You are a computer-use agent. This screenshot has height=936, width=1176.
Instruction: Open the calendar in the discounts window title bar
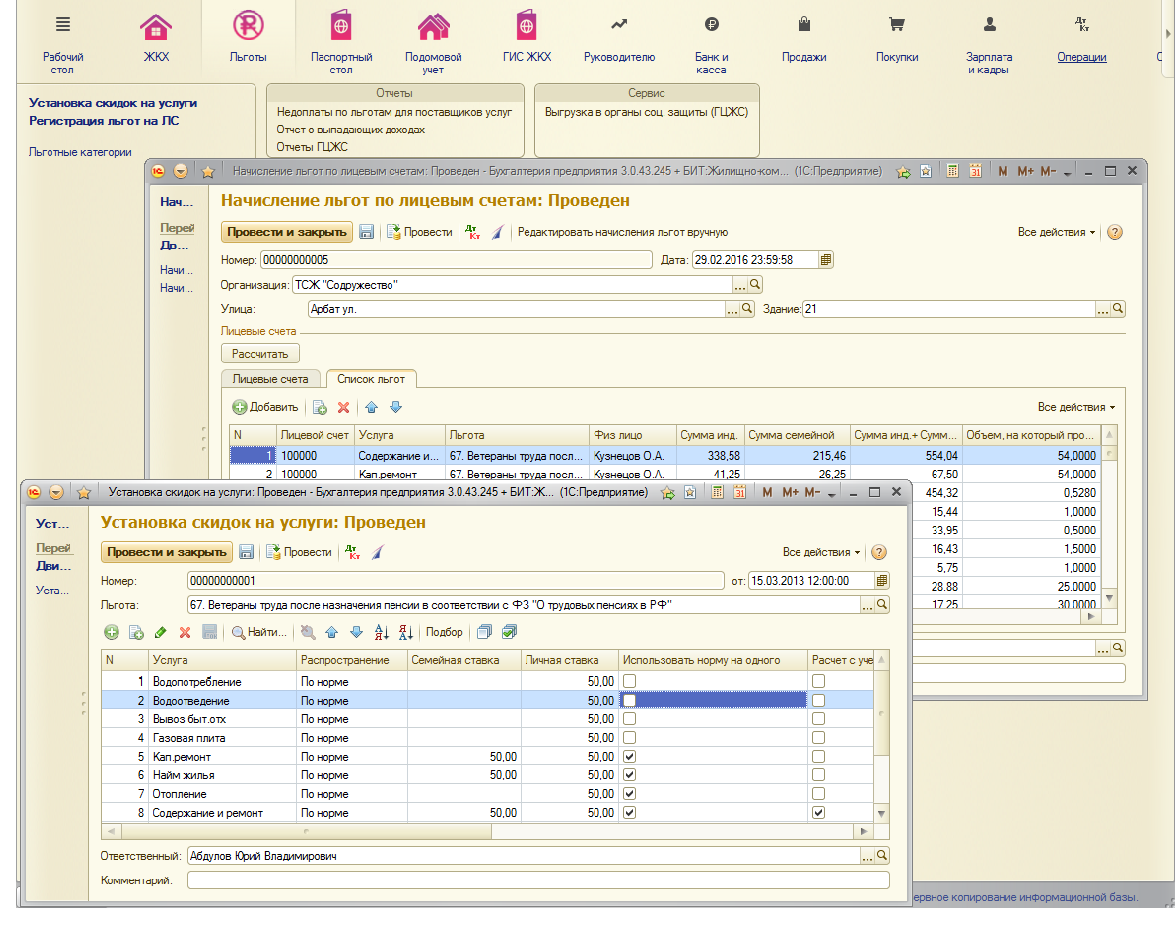click(x=740, y=492)
